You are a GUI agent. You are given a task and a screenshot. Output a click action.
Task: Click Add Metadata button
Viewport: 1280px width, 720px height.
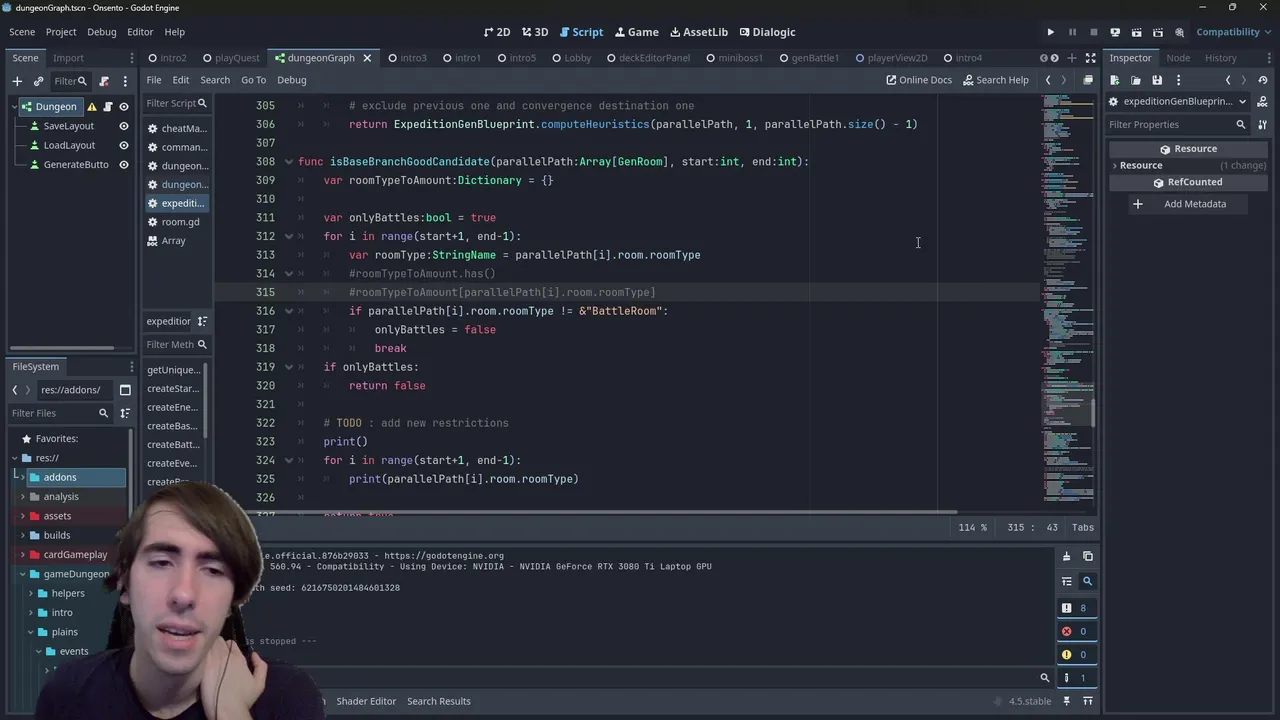pos(1187,204)
